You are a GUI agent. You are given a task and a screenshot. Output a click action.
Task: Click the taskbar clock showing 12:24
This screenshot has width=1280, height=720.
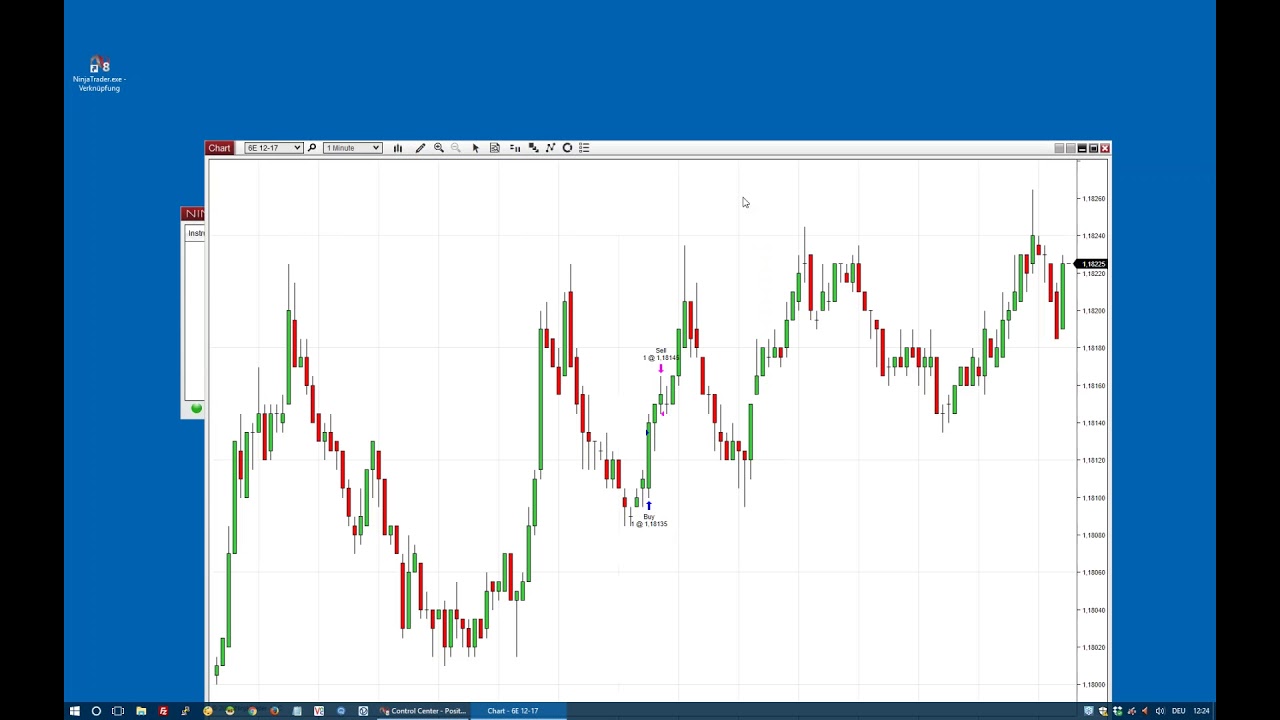pos(1201,711)
